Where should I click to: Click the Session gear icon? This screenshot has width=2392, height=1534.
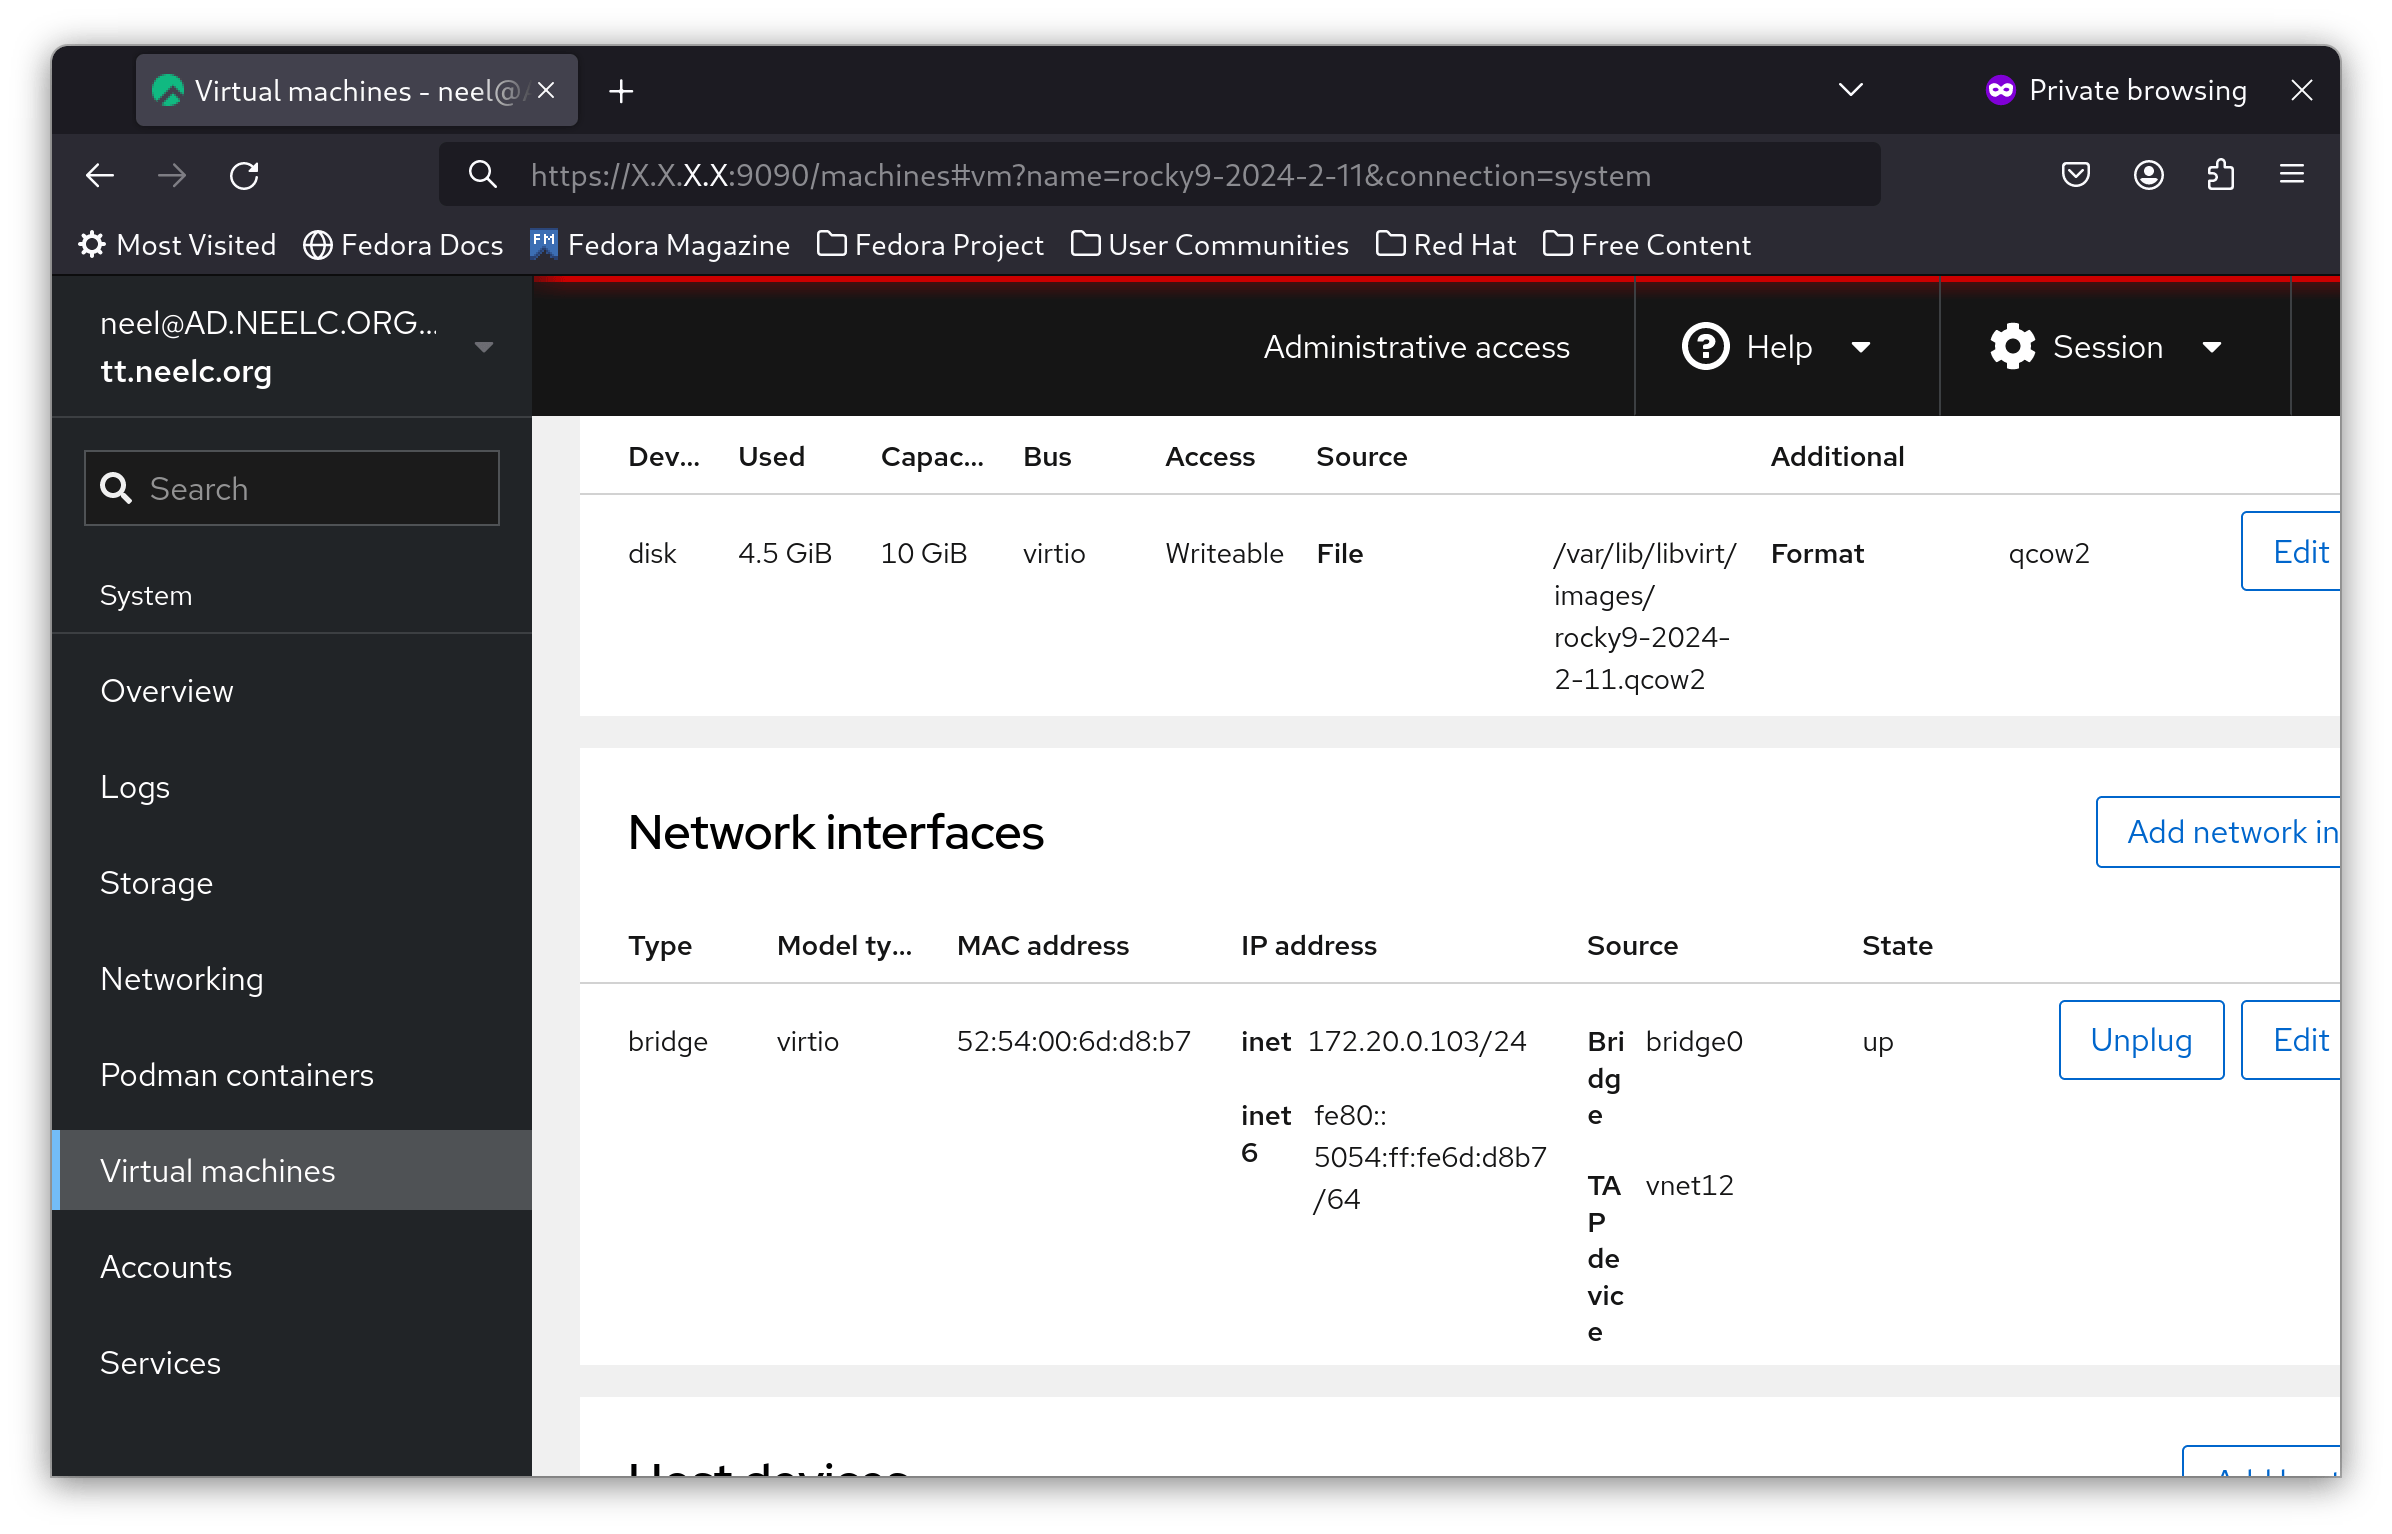[x=2012, y=346]
